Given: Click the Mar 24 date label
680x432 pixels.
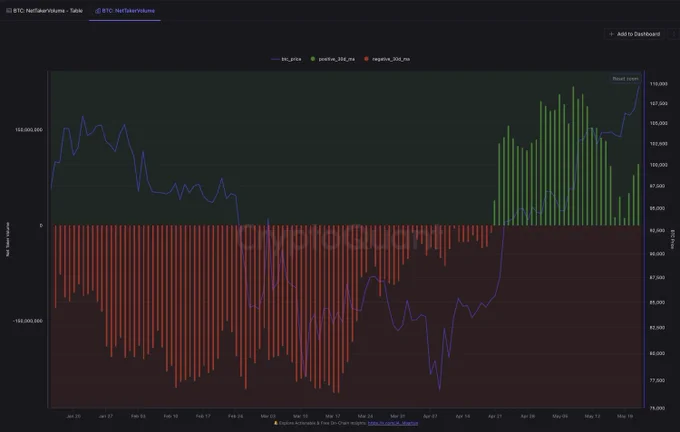Looking at the screenshot, I should pyautogui.click(x=365, y=416).
